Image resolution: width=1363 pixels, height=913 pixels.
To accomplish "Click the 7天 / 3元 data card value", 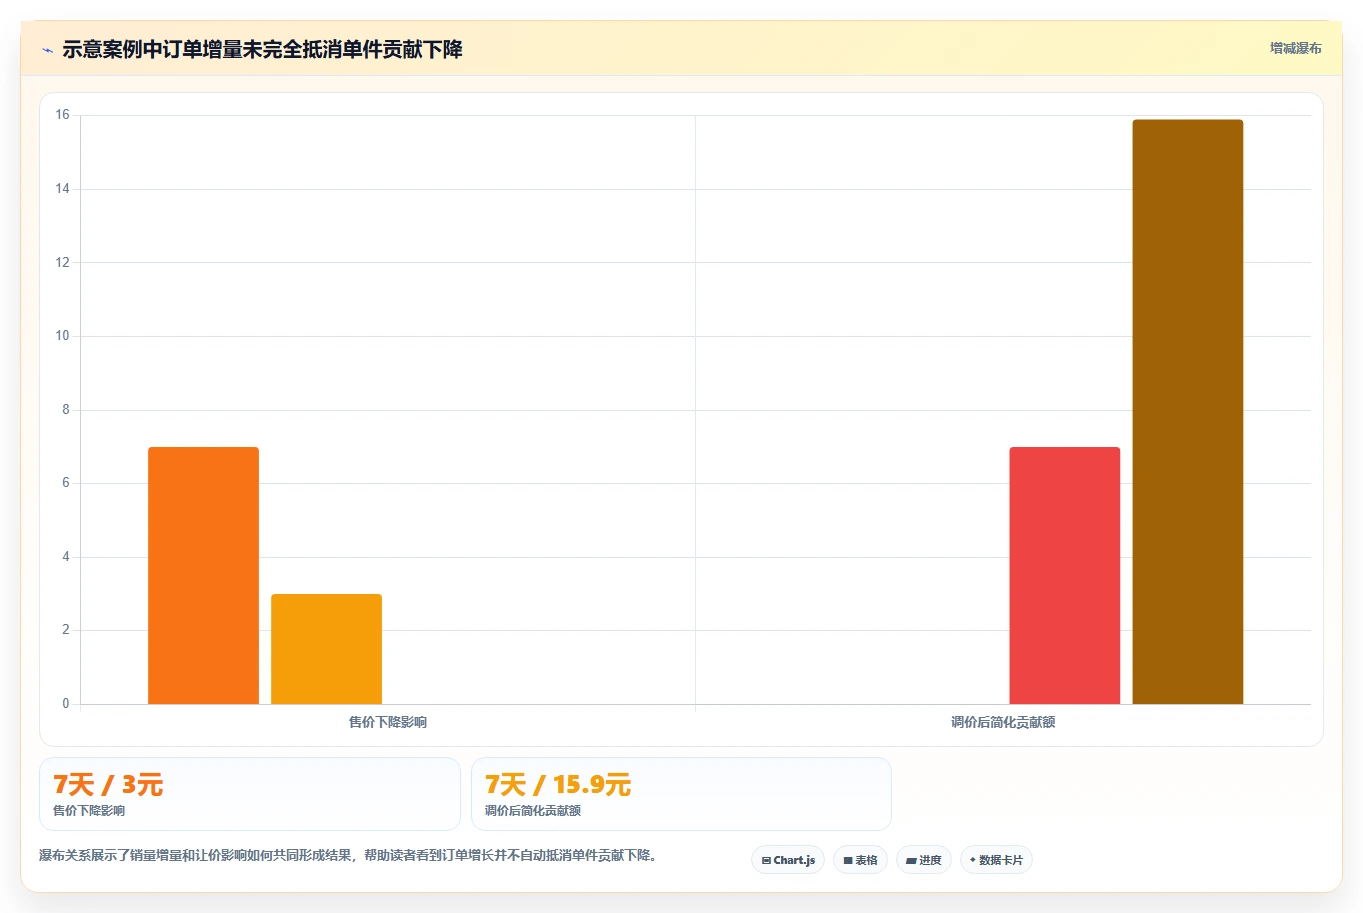I will (x=108, y=785).
